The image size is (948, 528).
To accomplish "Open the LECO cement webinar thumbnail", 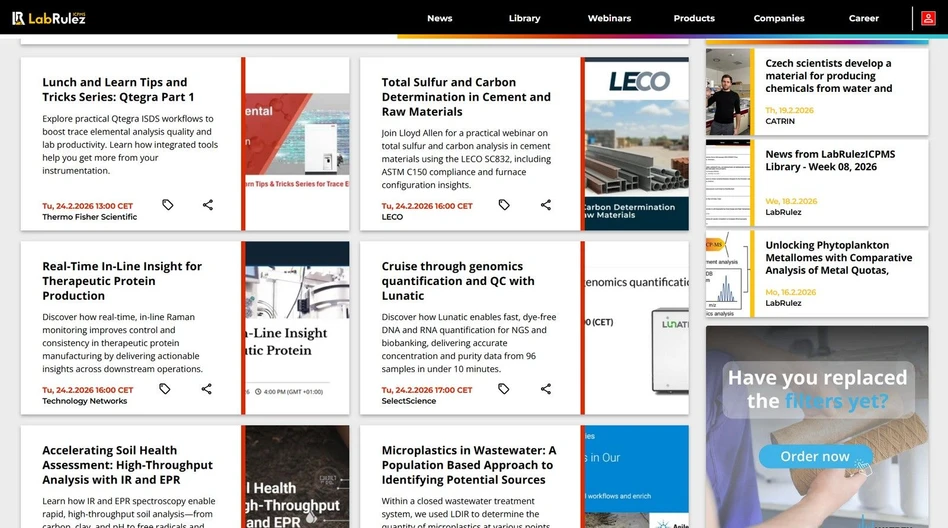I will [x=637, y=144].
